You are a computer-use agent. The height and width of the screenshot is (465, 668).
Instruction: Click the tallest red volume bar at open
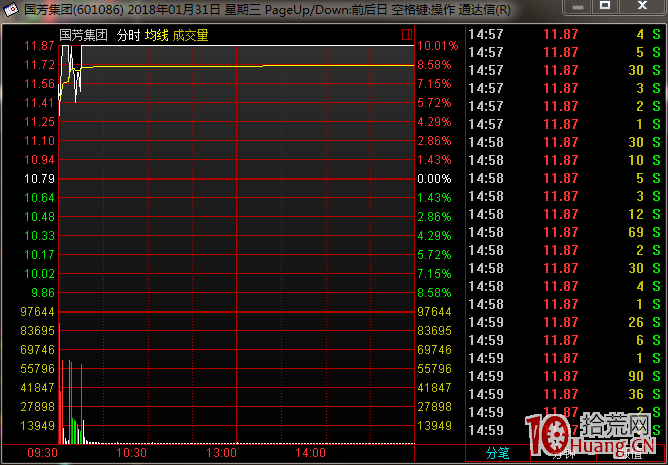(59, 383)
